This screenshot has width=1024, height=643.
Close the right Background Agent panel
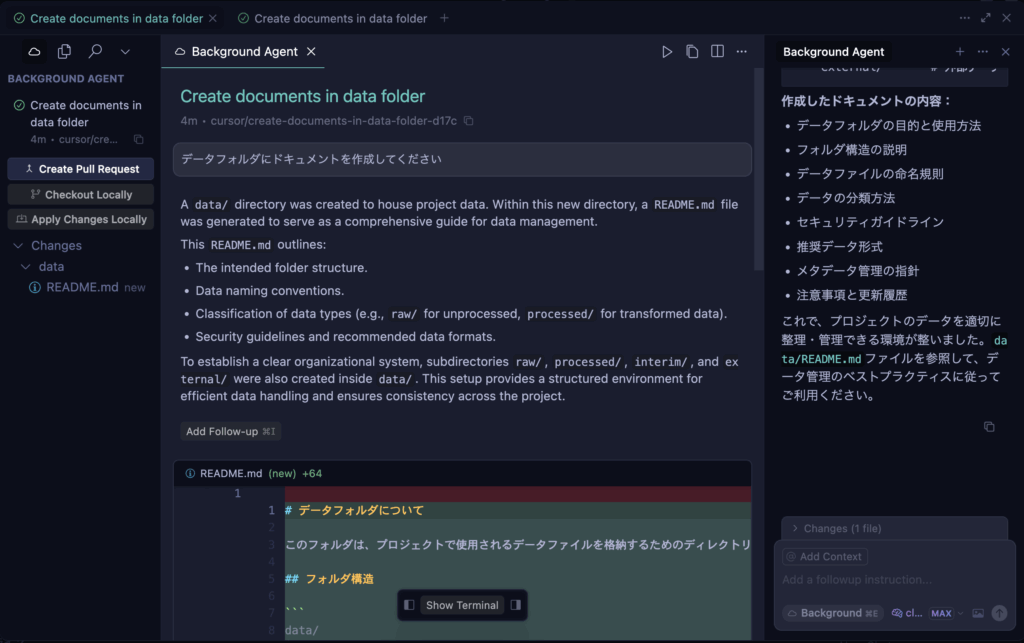click(1006, 52)
